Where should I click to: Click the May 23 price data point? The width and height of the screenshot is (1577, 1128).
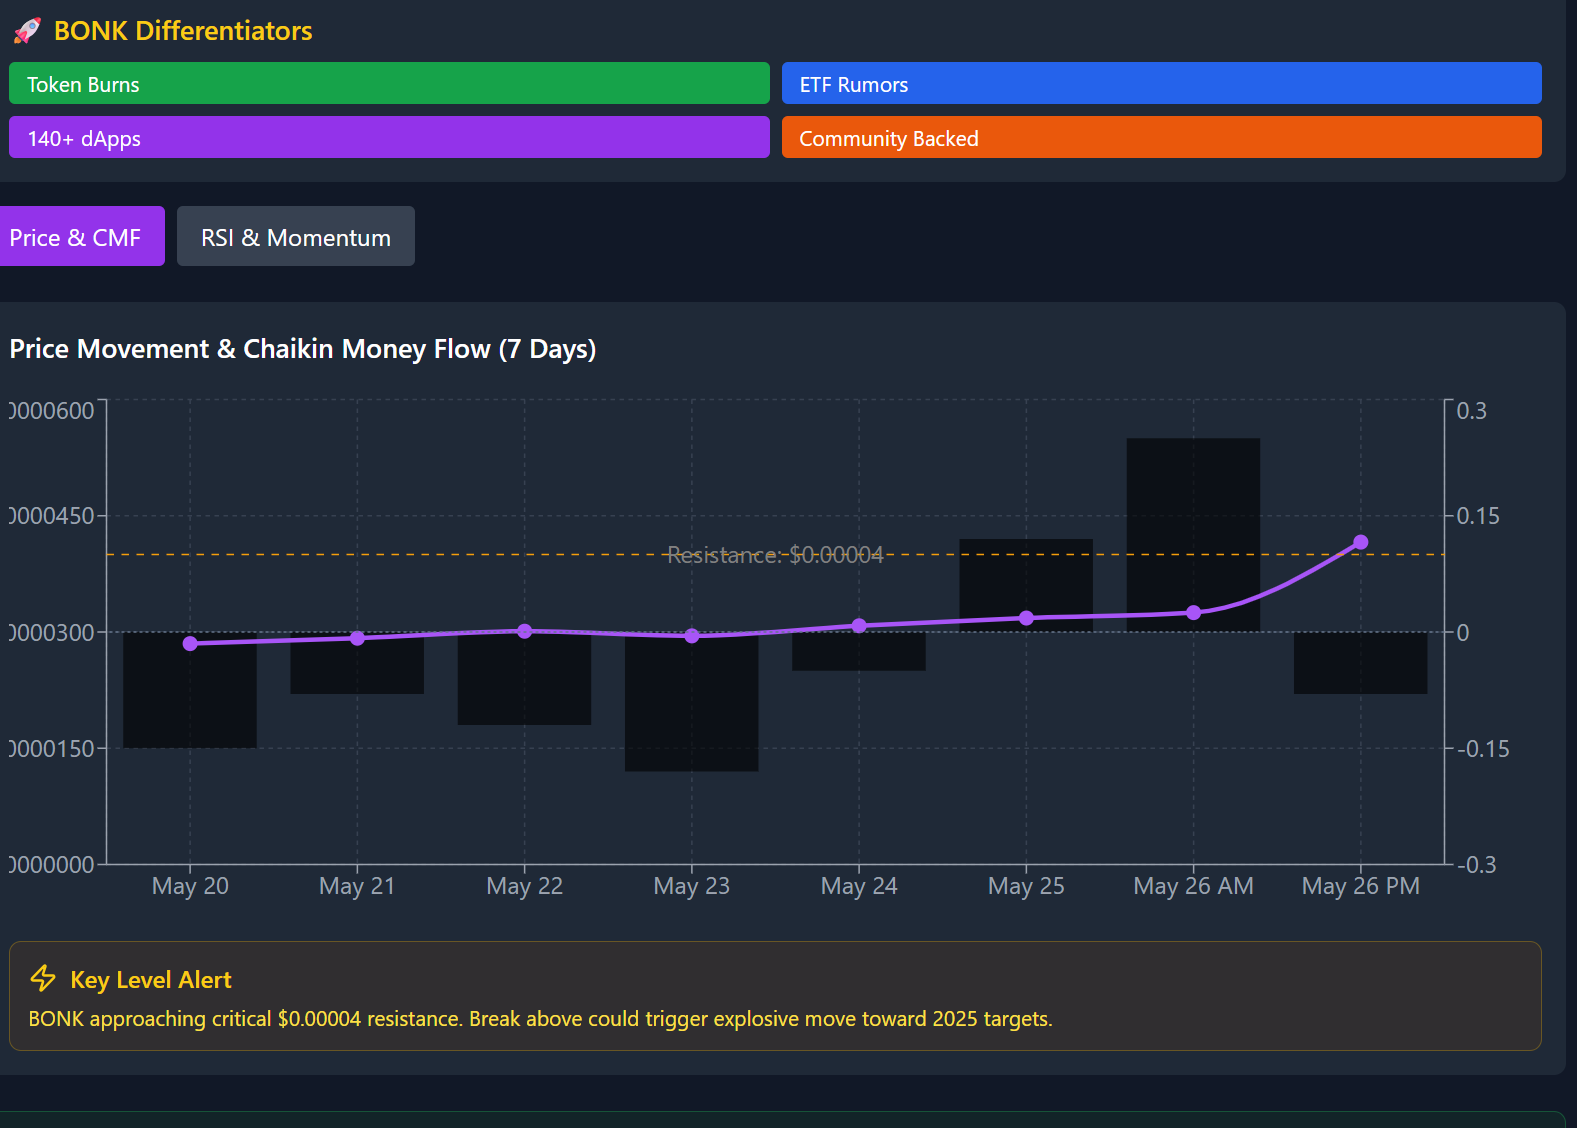point(692,636)
